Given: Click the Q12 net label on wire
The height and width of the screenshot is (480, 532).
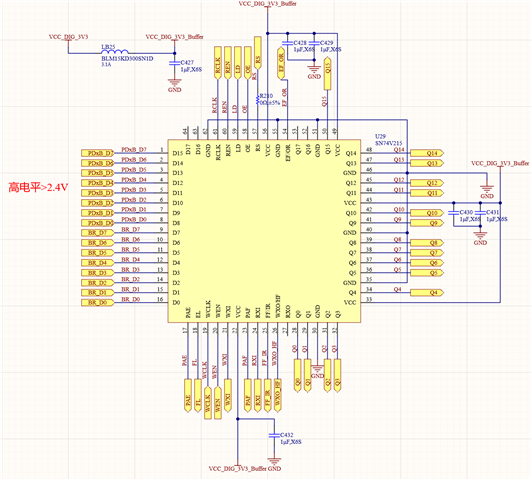Looking at the screenshot, I should point(399,179).
